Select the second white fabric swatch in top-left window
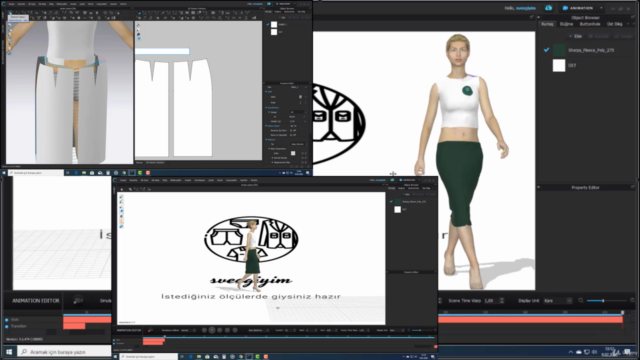This screenshot has height=360, width=640. click(x=274, y=32)
